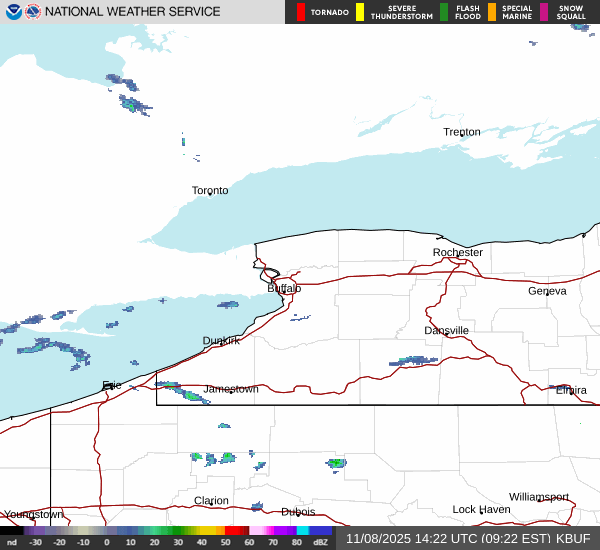Click the Williamsport city label

point(538,497)
